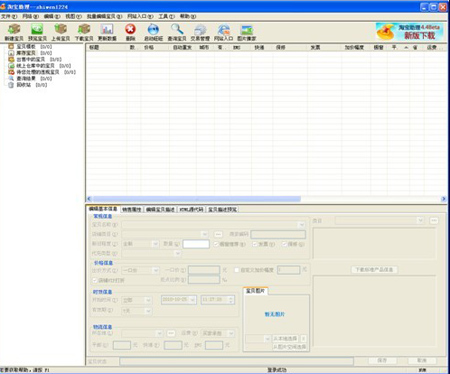The width and height of the screenshot is (450, 374).
Task: Open the 批量编辑宝贝 menu
Action: pyautogui.click(x=104, y=16)
